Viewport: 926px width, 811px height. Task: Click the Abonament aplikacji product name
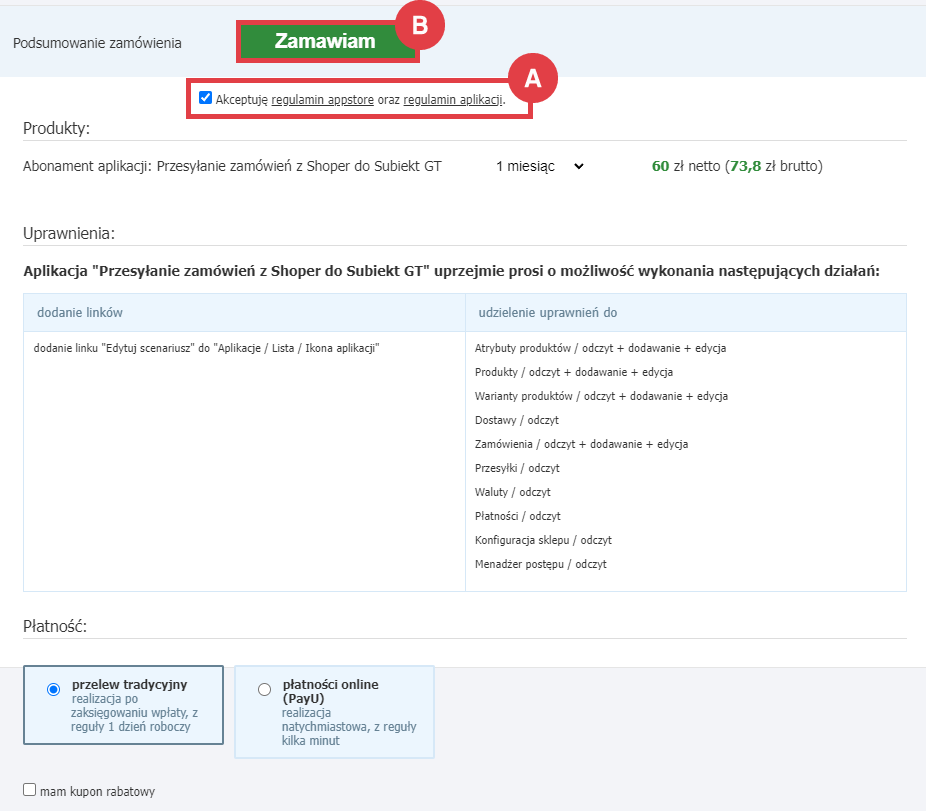232,166
